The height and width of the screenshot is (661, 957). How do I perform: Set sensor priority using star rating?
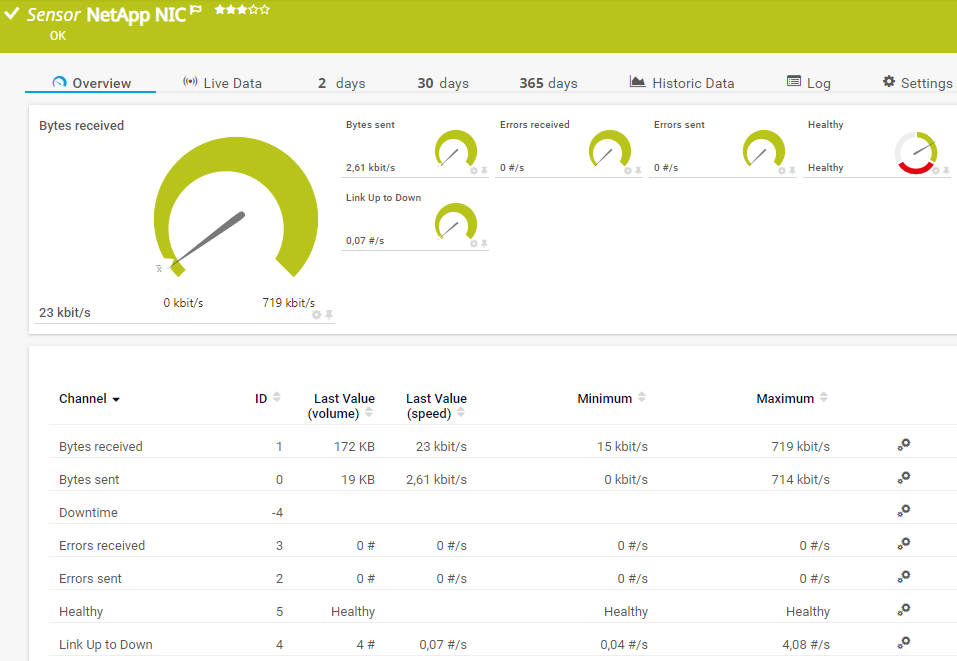241,10
